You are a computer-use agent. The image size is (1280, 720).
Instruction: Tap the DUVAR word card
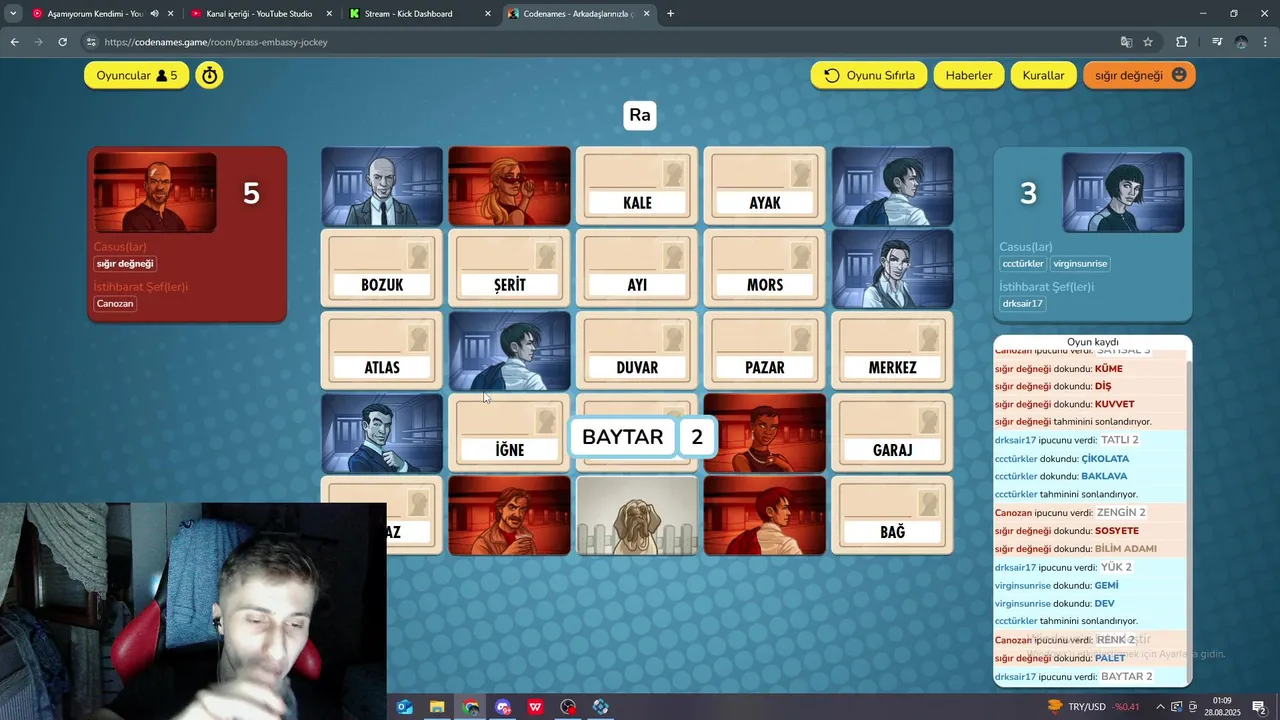click(x=637, y=351)
